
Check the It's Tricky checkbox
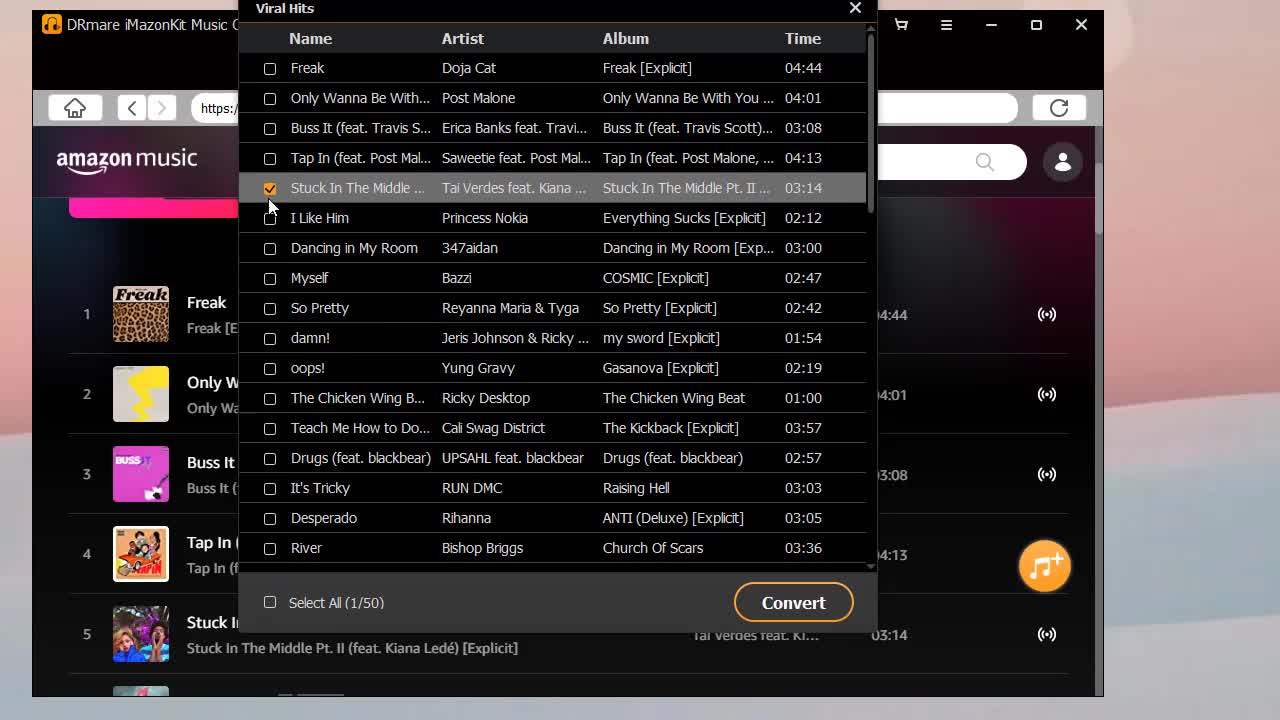270,488
